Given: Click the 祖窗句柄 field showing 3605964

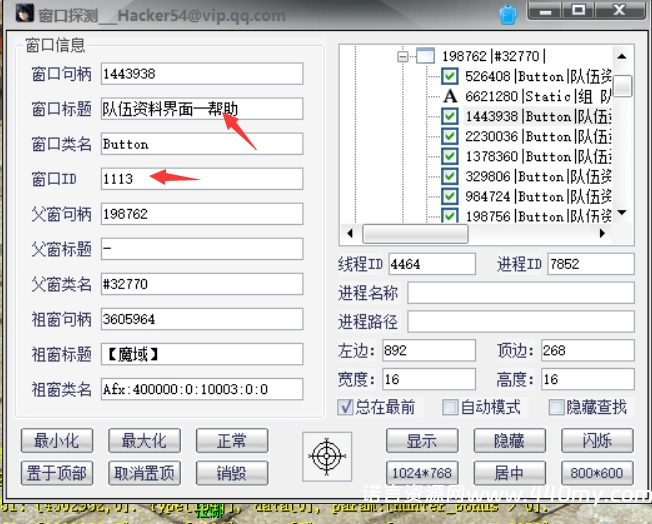Looking at the screenshot, I should click(x=202, y=319).
